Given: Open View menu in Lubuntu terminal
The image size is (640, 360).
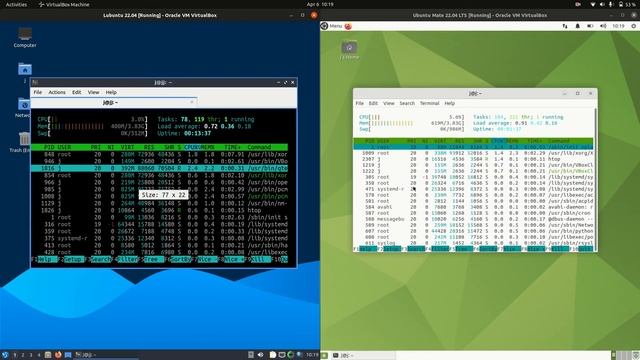Looking at the screenshot, I should [x=93, y=92].
